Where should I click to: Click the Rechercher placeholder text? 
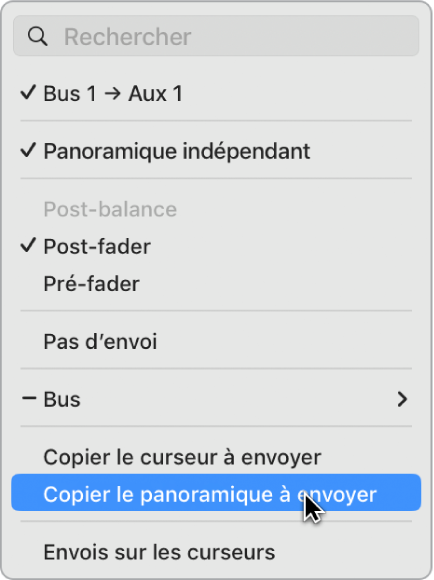pyautogui.click(x=128, y=37)
